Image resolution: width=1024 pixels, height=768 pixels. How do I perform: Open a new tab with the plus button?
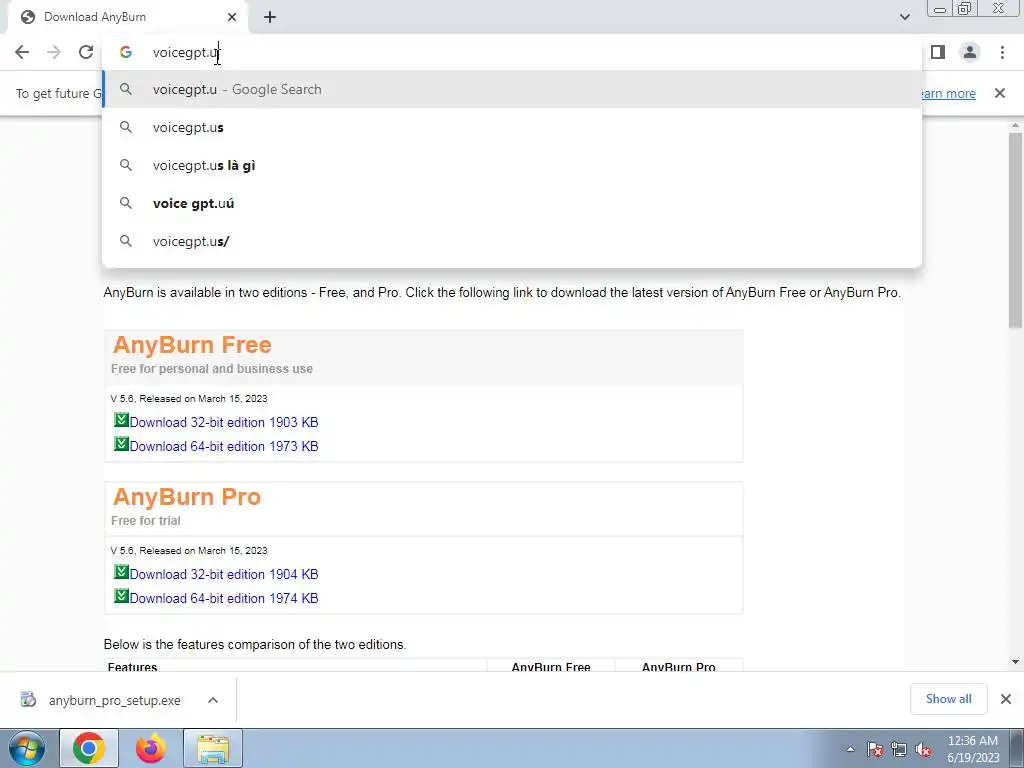point(270,18)
